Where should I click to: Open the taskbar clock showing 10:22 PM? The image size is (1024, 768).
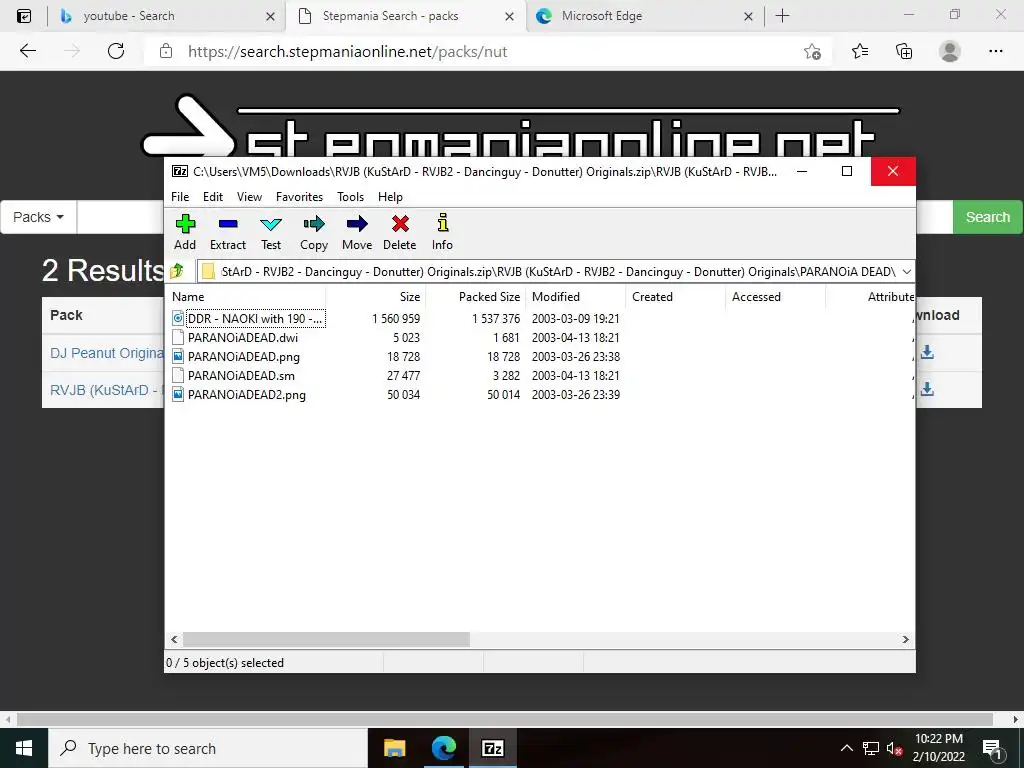point(938,748)
